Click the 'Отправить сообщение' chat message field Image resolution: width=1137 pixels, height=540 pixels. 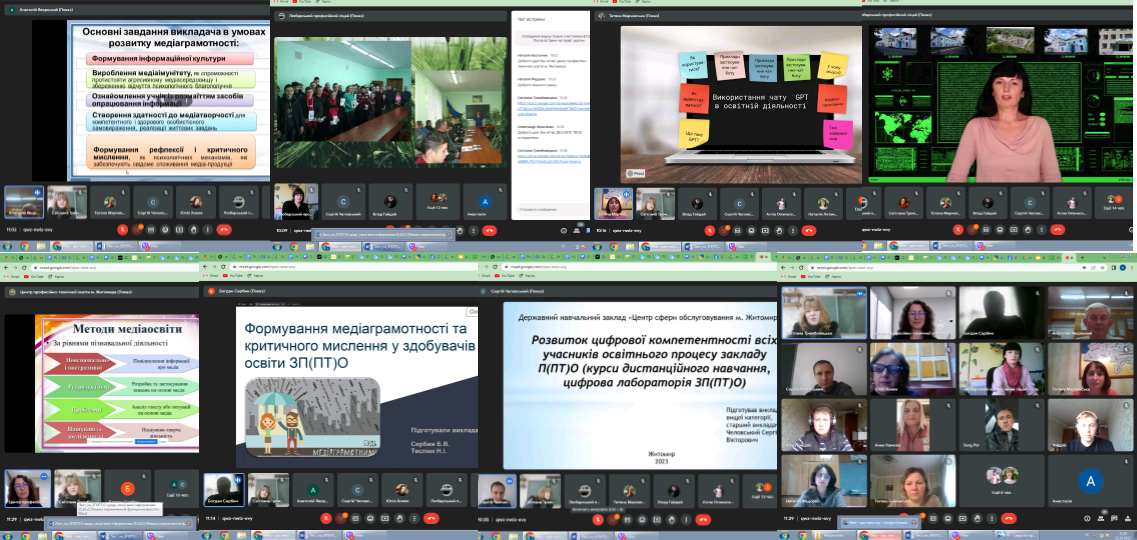[548, 210]
